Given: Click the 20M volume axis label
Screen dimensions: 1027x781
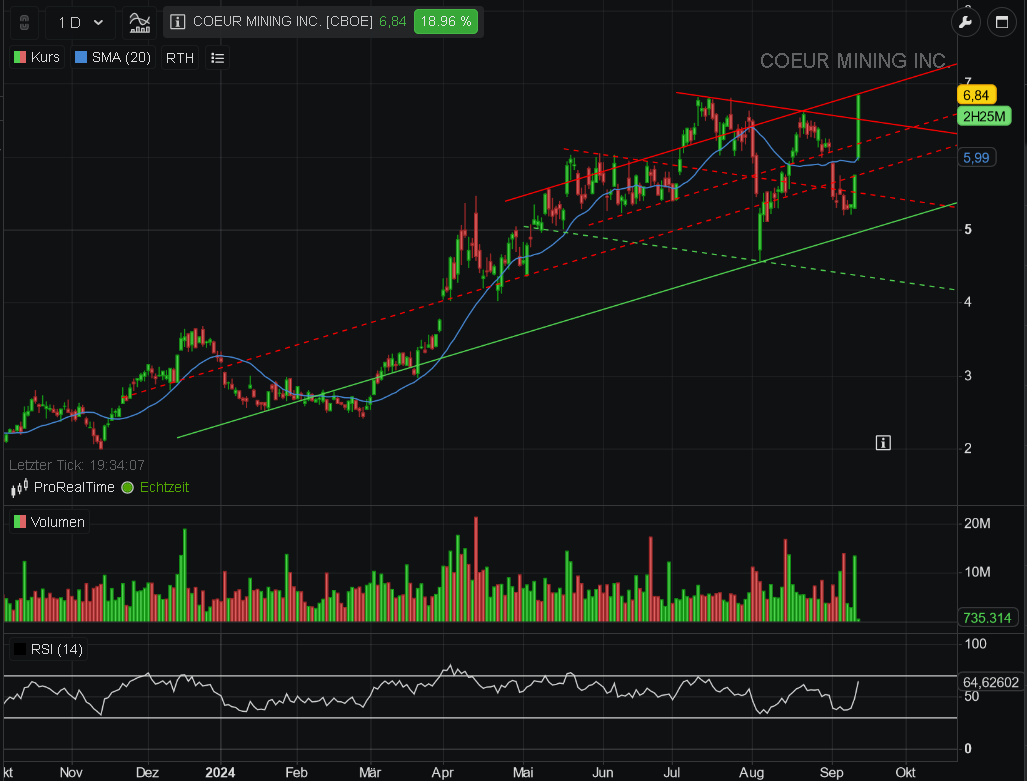Looking at the screenshot, I should pyautogui.click(x=977, y=524).
